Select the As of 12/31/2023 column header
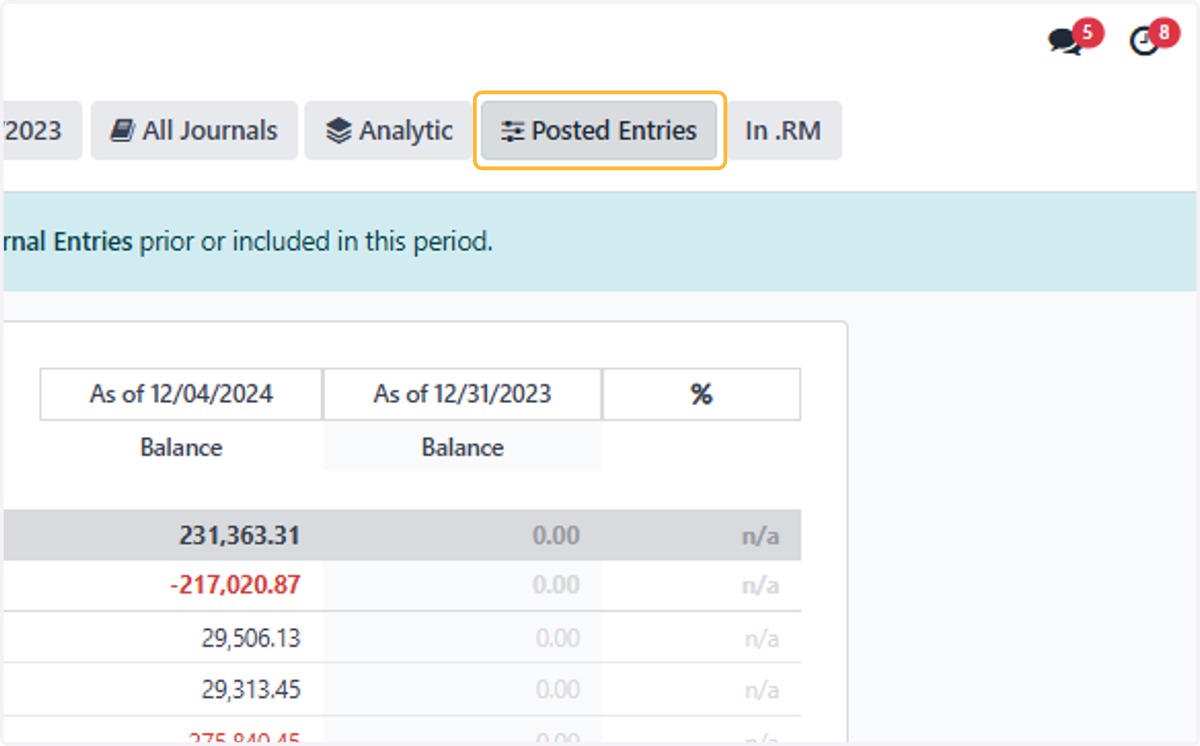 click(x=462, y=394)
